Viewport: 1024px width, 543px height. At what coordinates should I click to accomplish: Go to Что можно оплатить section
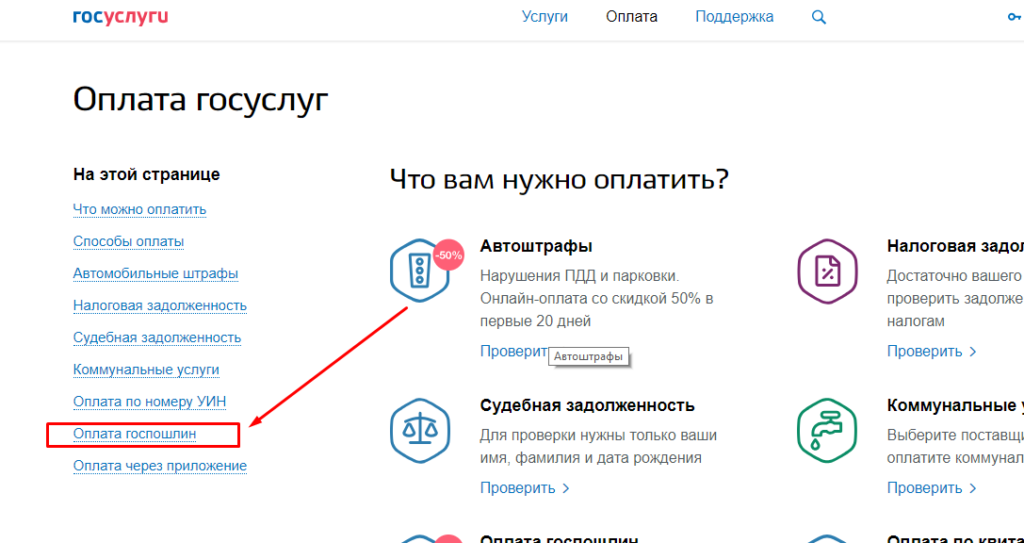pos(139,210)
